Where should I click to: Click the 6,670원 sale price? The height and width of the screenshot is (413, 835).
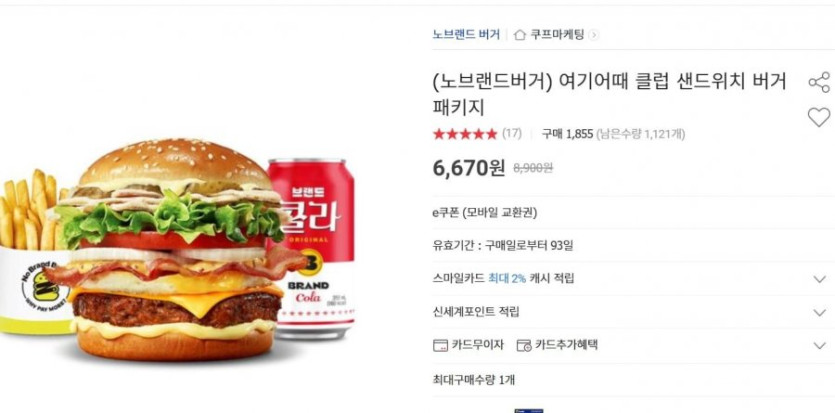[469, 168]
